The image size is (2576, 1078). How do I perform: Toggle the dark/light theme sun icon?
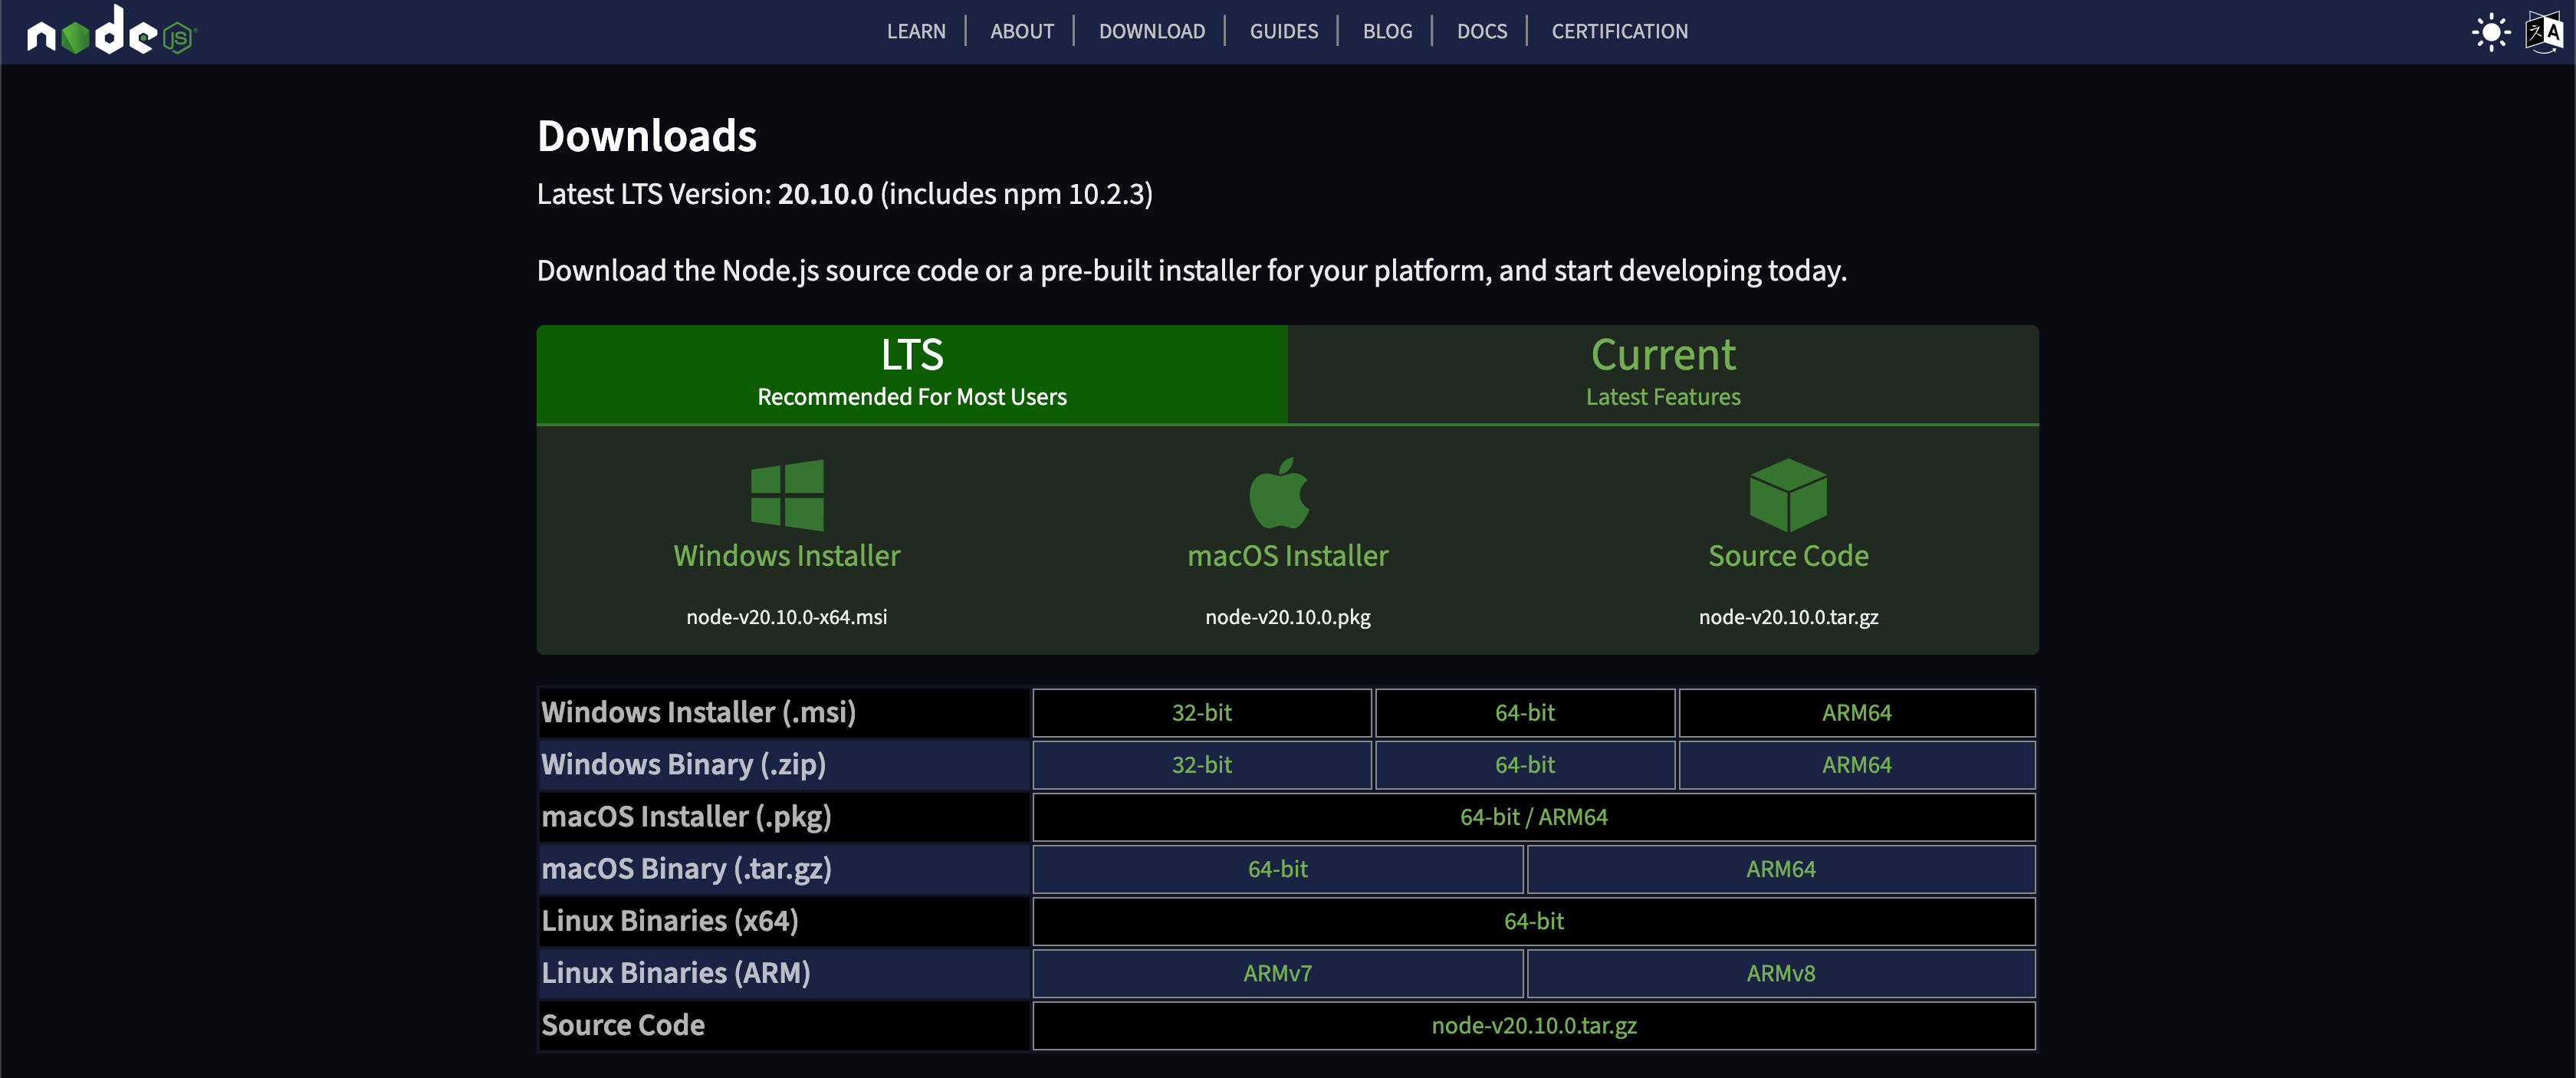click(2490, 32)
